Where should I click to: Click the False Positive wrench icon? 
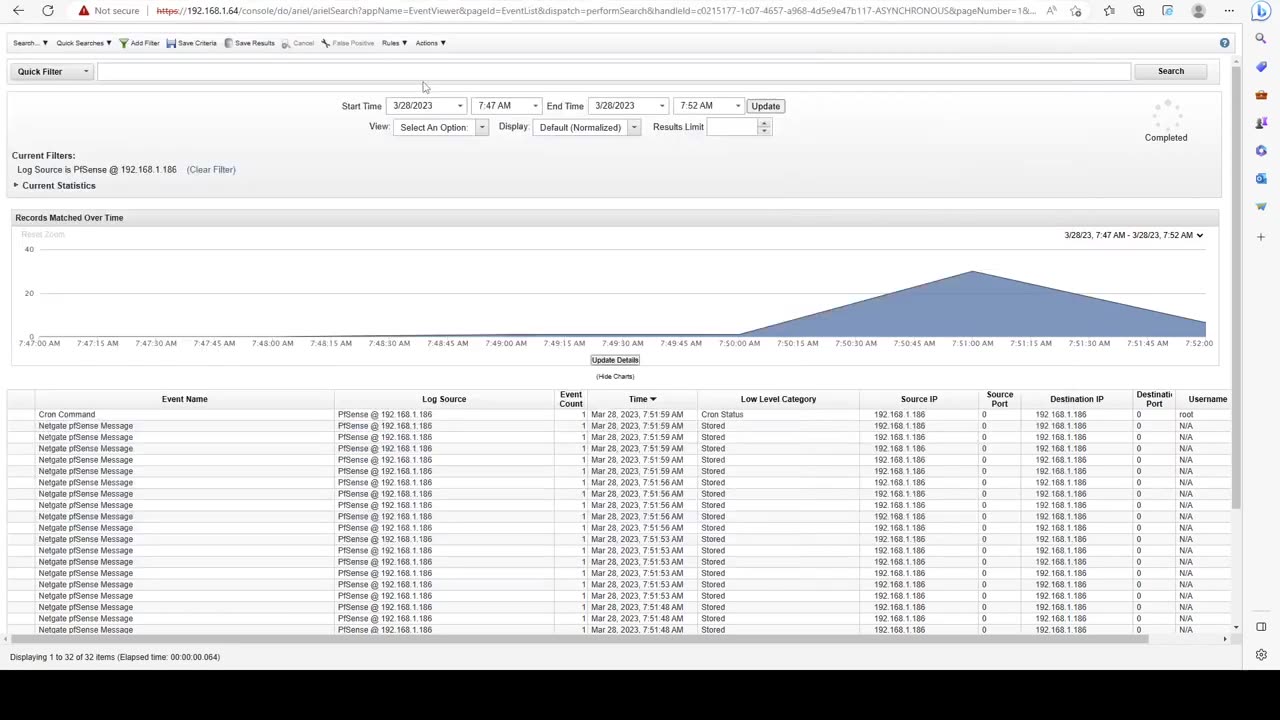point(326,43)
